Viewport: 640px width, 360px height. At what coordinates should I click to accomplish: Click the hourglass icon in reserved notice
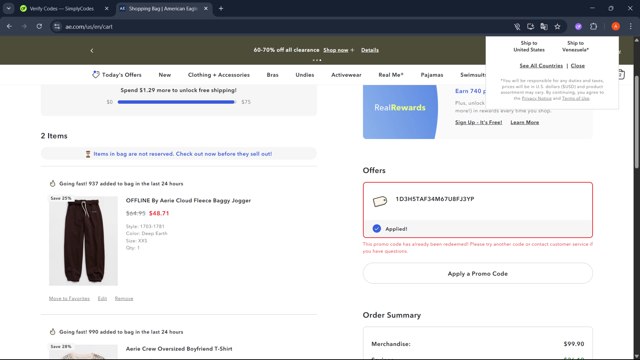(x=88, y=154)
